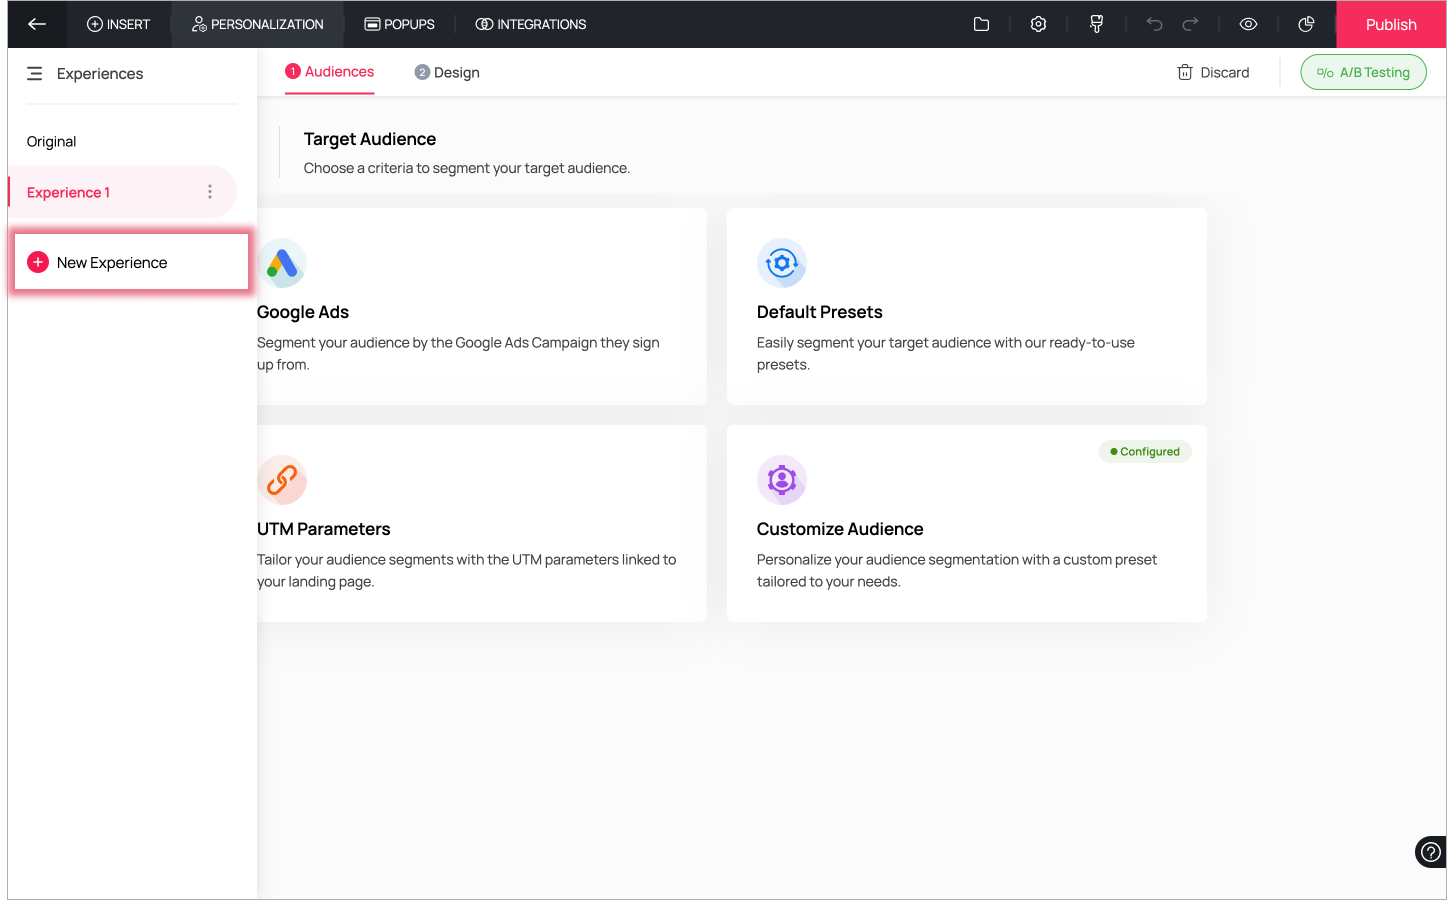Open the INSERT menu
The width and height of the screenshot is (1447, 900).
[118, 24]
